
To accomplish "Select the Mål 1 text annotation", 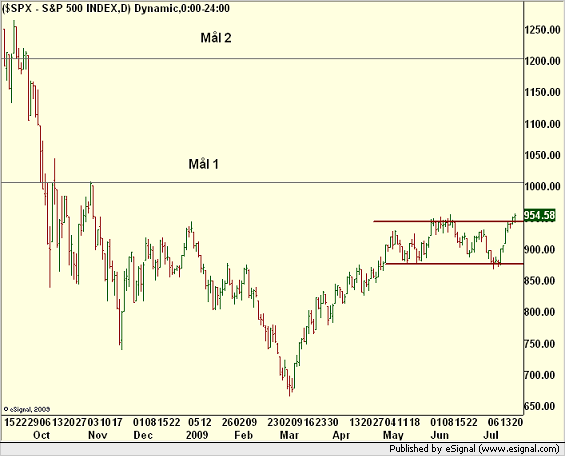I will 204,164.
